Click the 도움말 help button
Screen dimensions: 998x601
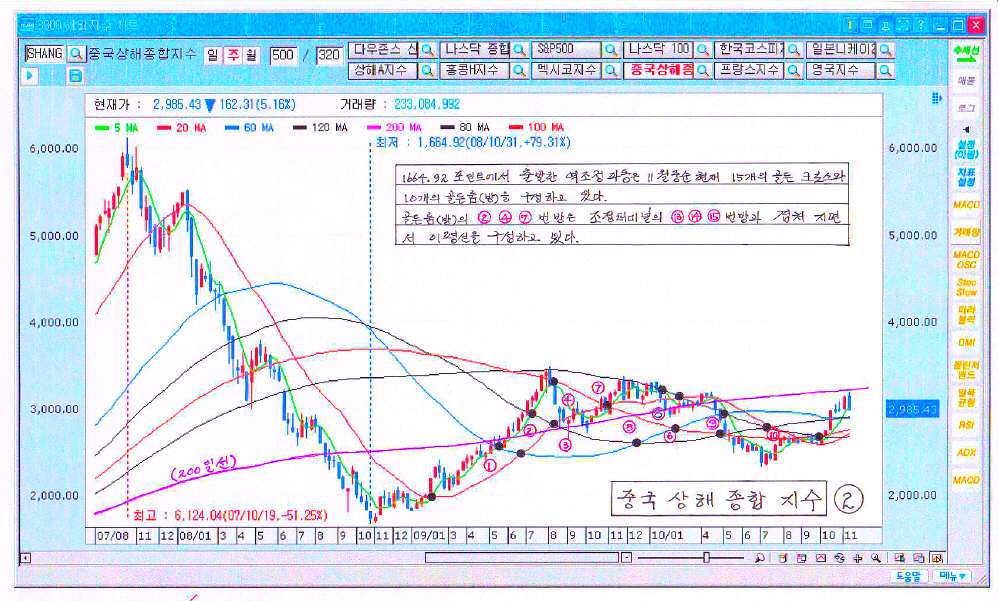tap(908, 576)
